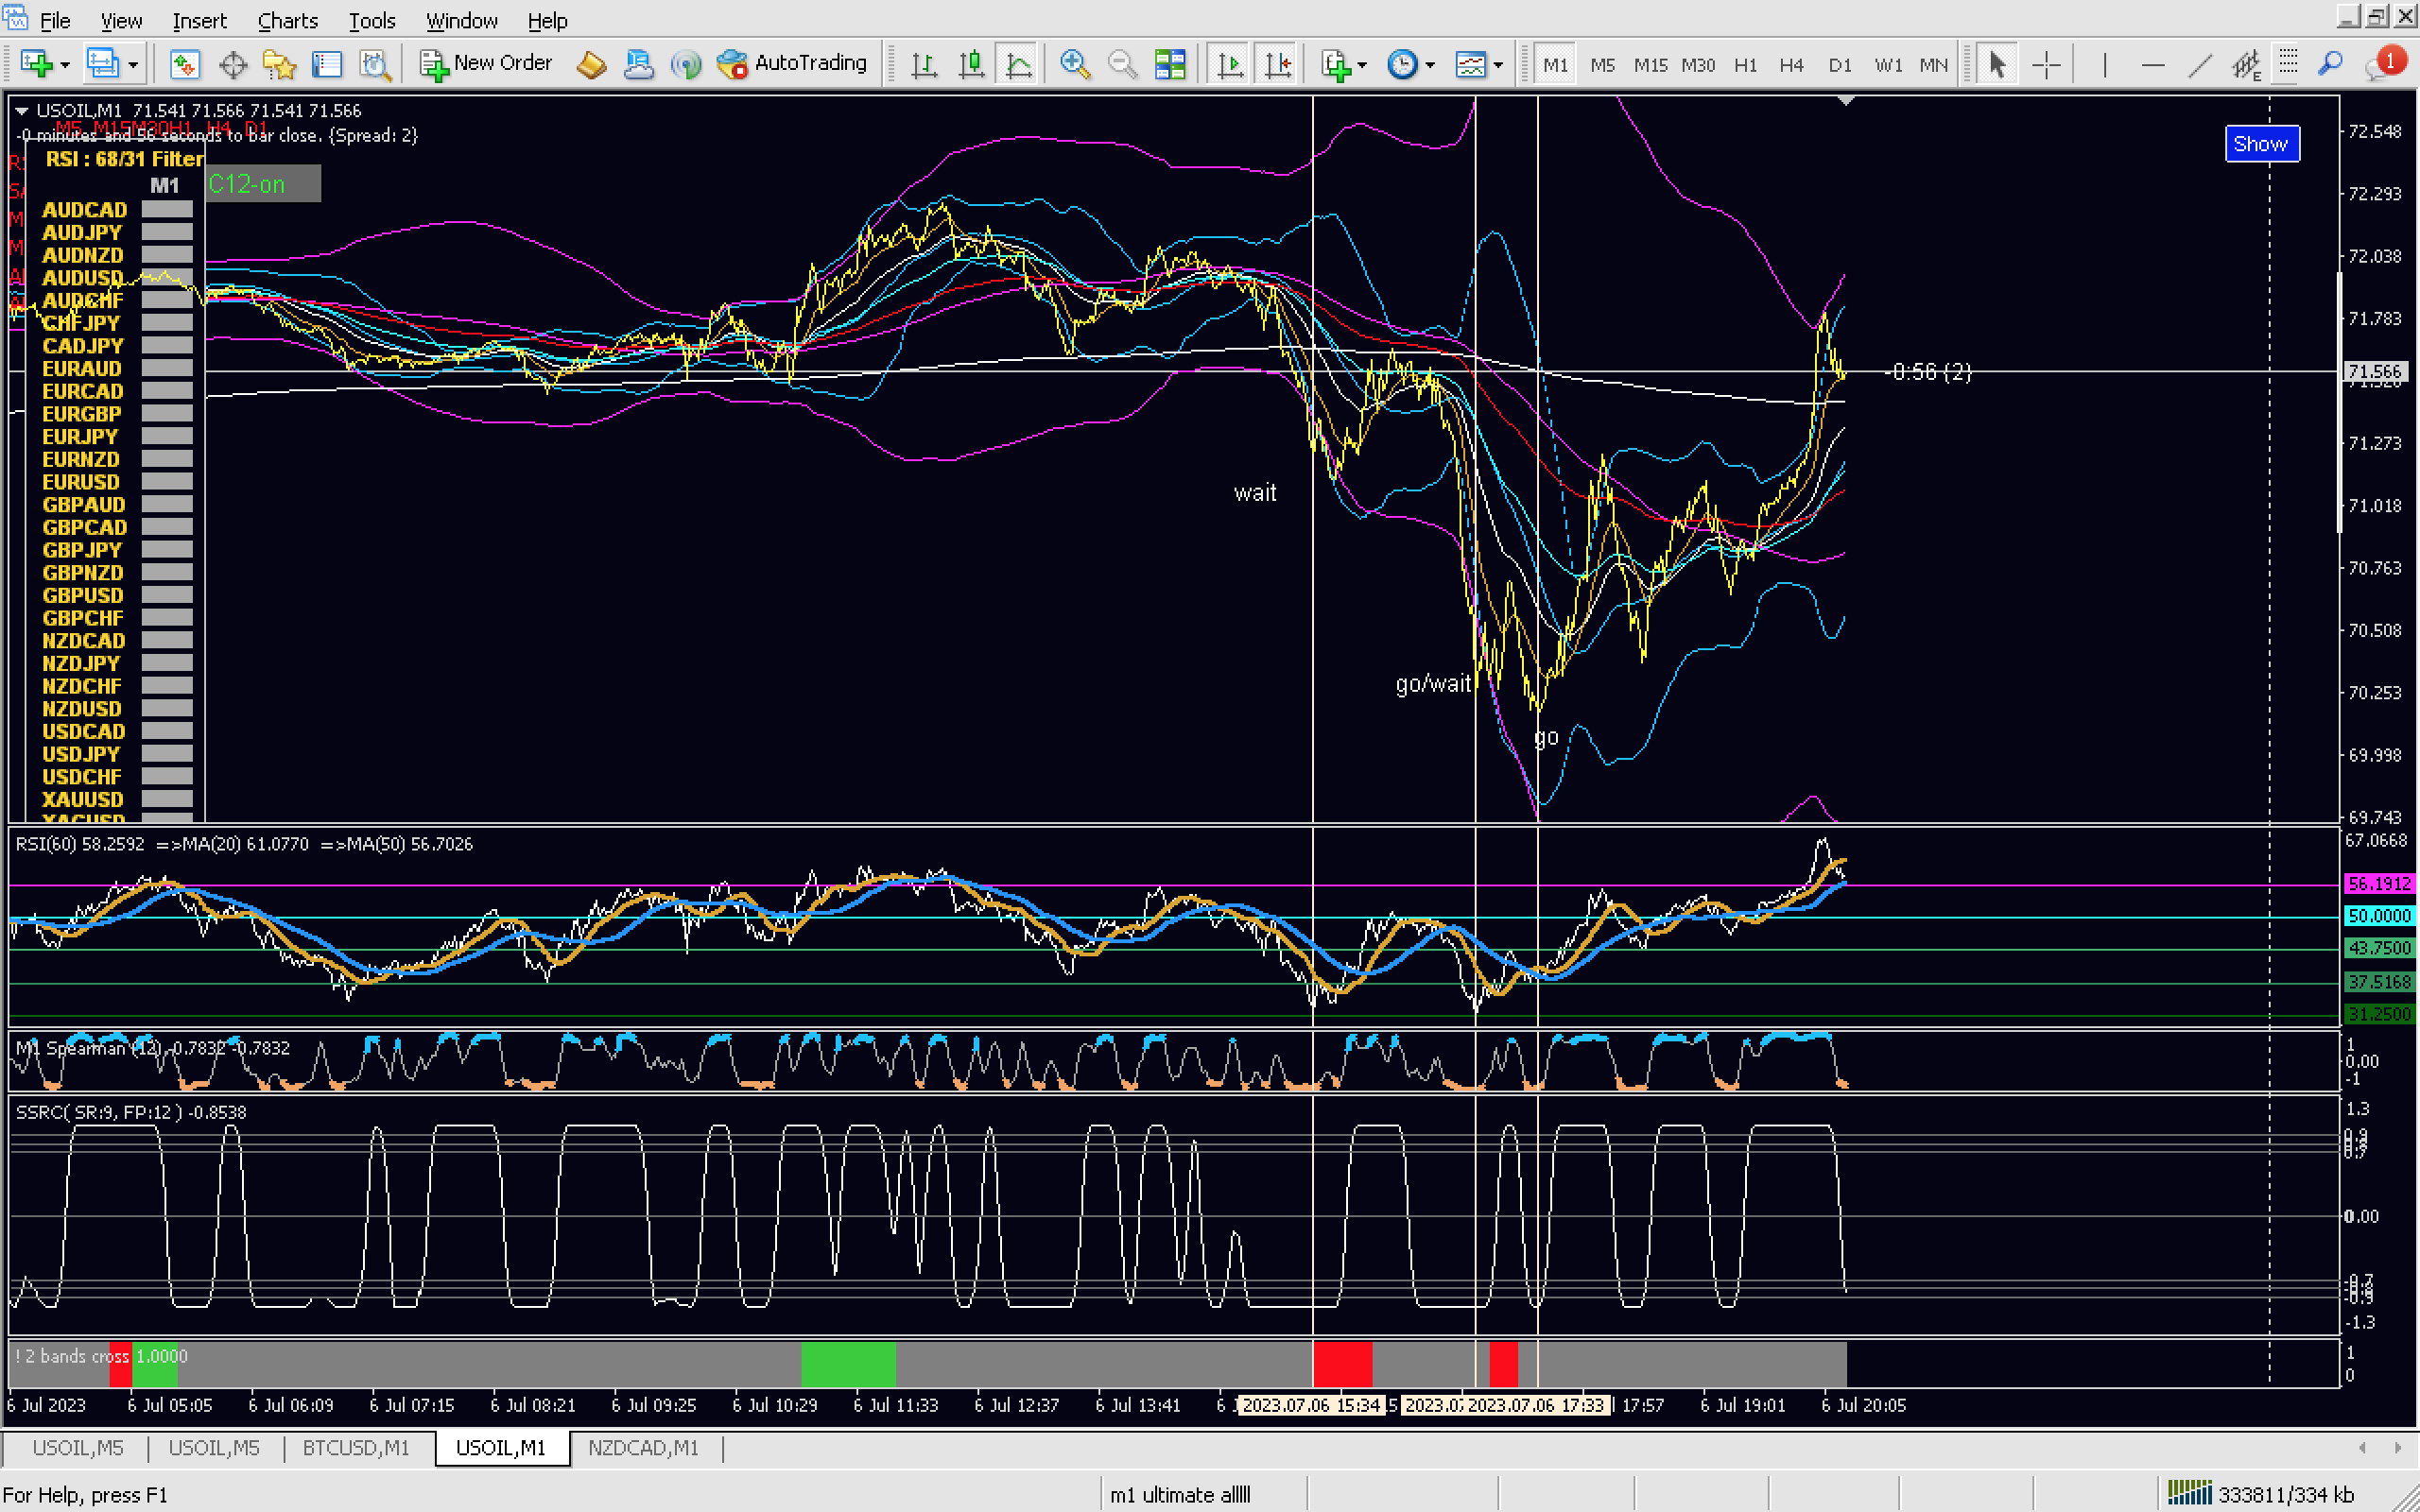Select the draw trendline tool
This screenshot has height=1512, width=2420.
tap(2199, 64)
